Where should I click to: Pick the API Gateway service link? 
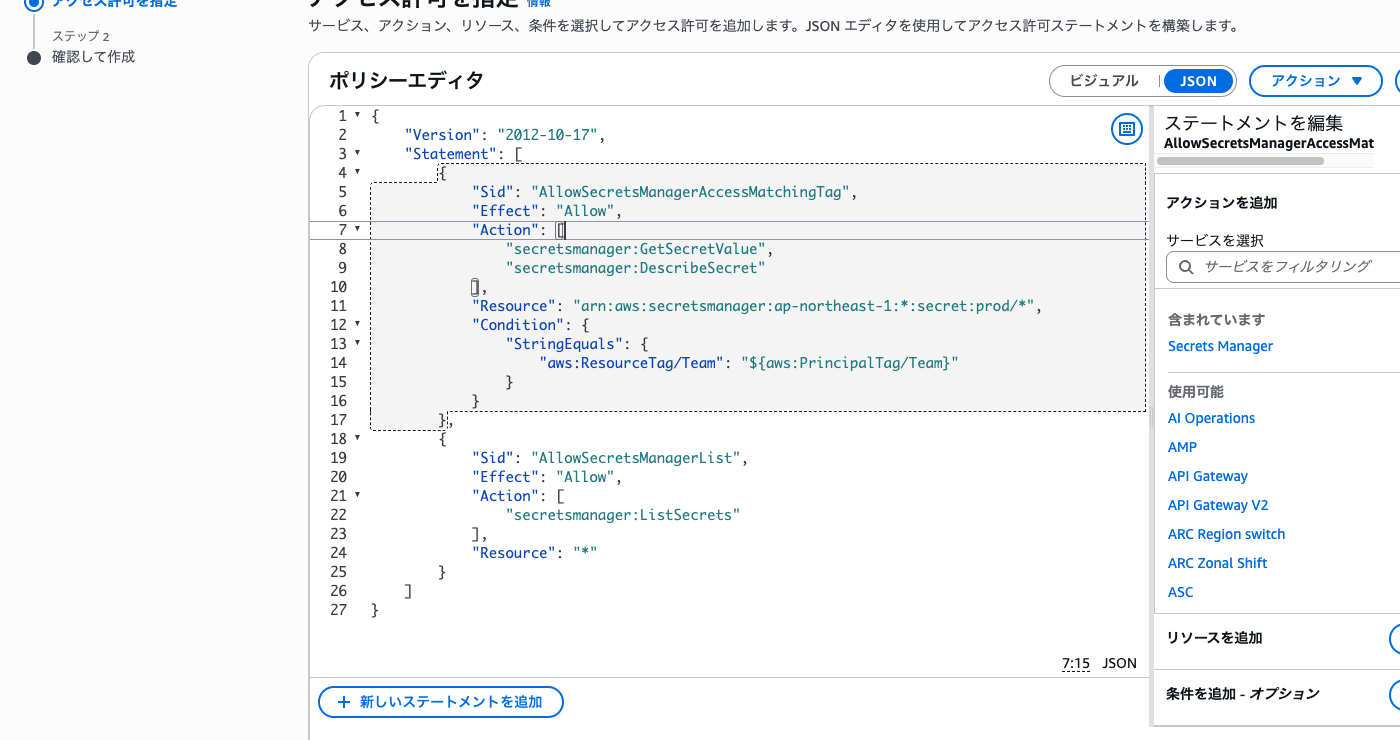click(1208, 476)
